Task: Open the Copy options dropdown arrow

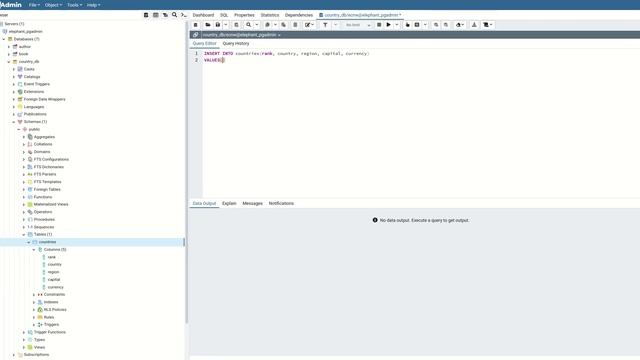Action: 275,25
